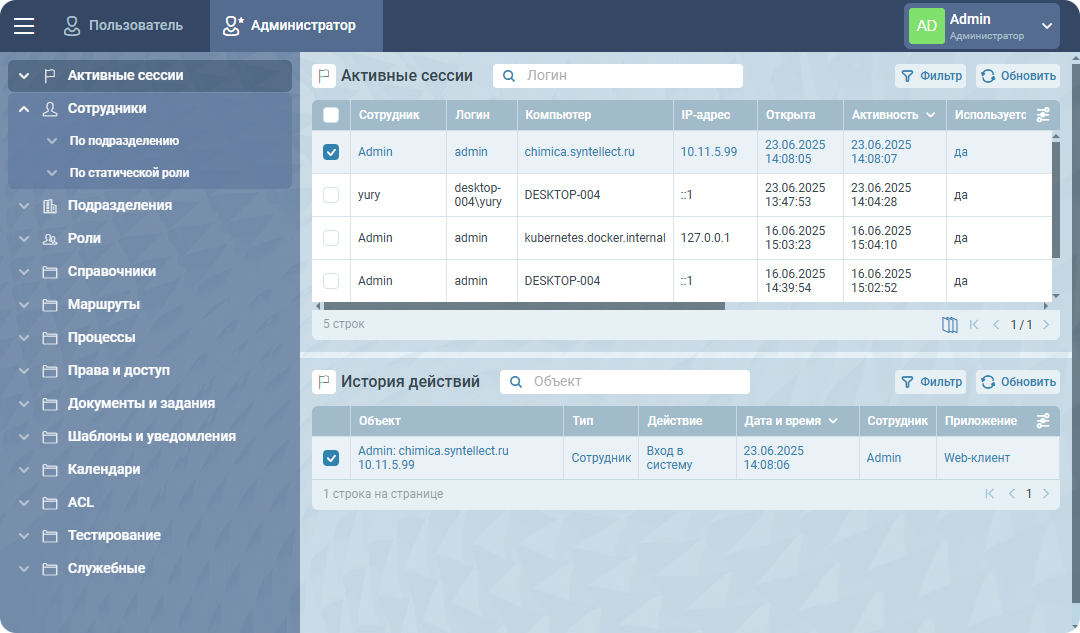Click the column settings icon in sessions table
Screen dimensions: 1080x633
click(1043, 115)
